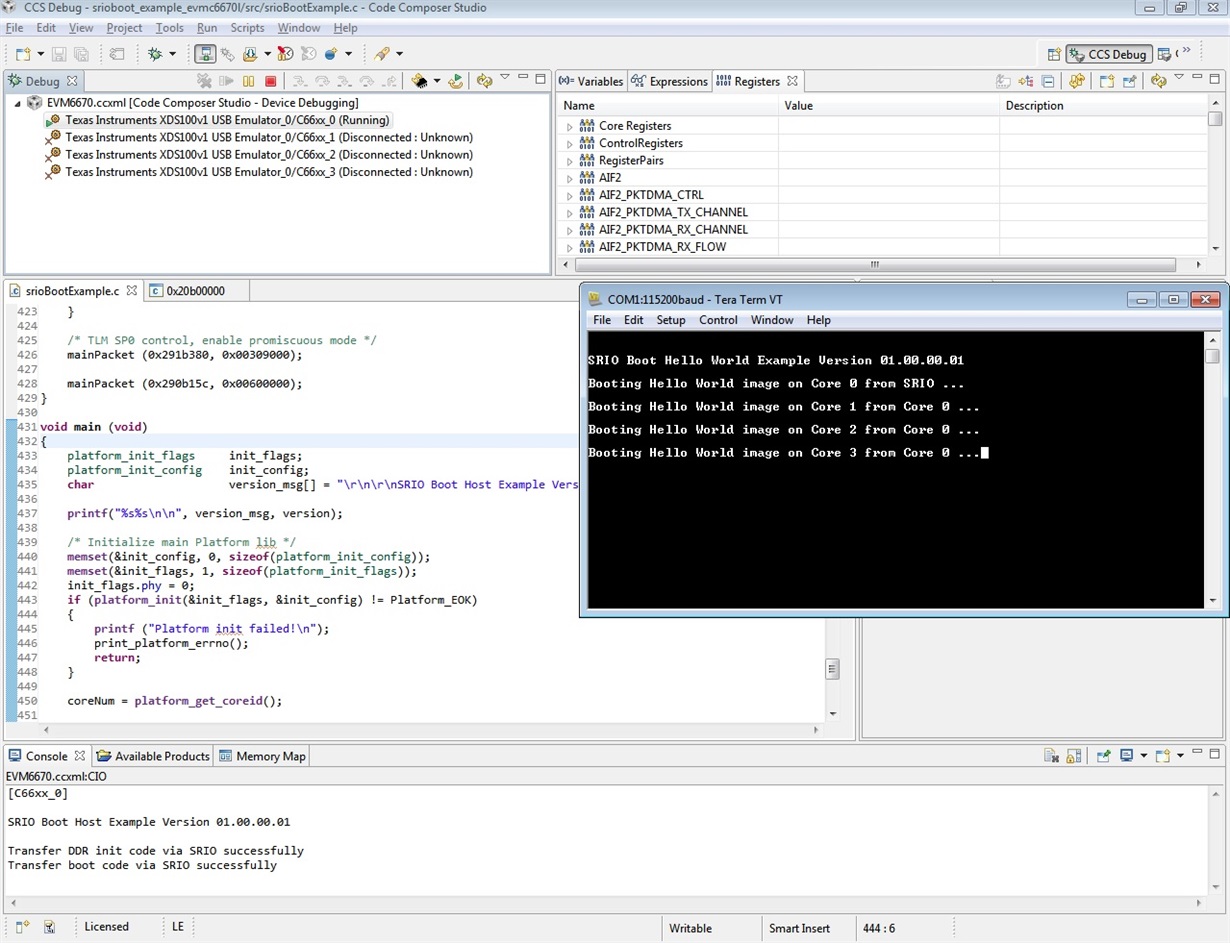Minimize the Debug view panel
Screen dimensions: 1230x943
pos(523,79)
